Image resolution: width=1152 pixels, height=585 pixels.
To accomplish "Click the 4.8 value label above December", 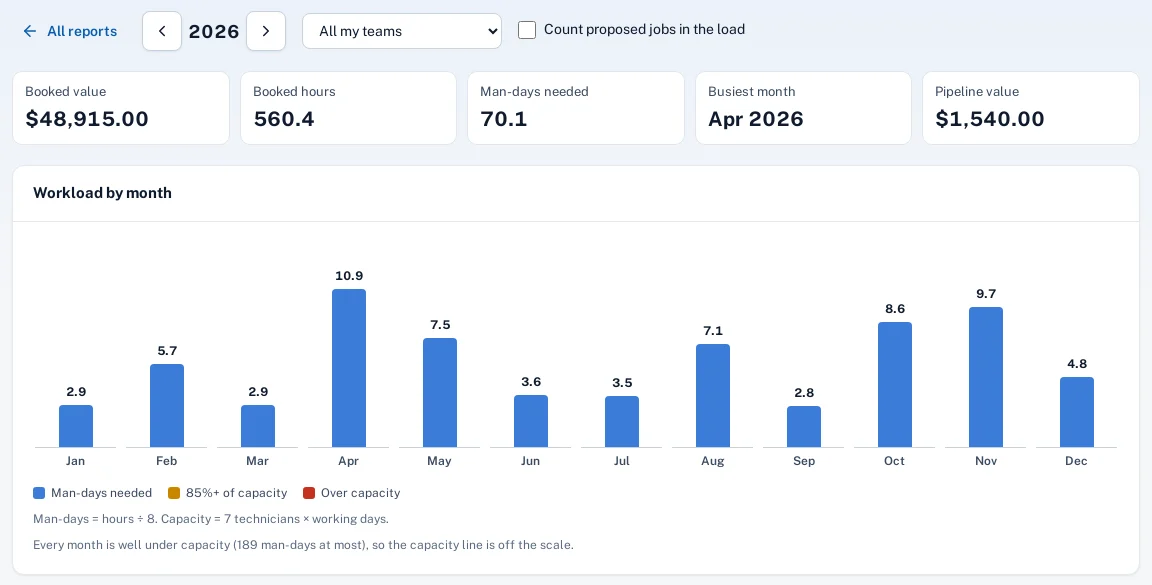I will pos(1077,364).
